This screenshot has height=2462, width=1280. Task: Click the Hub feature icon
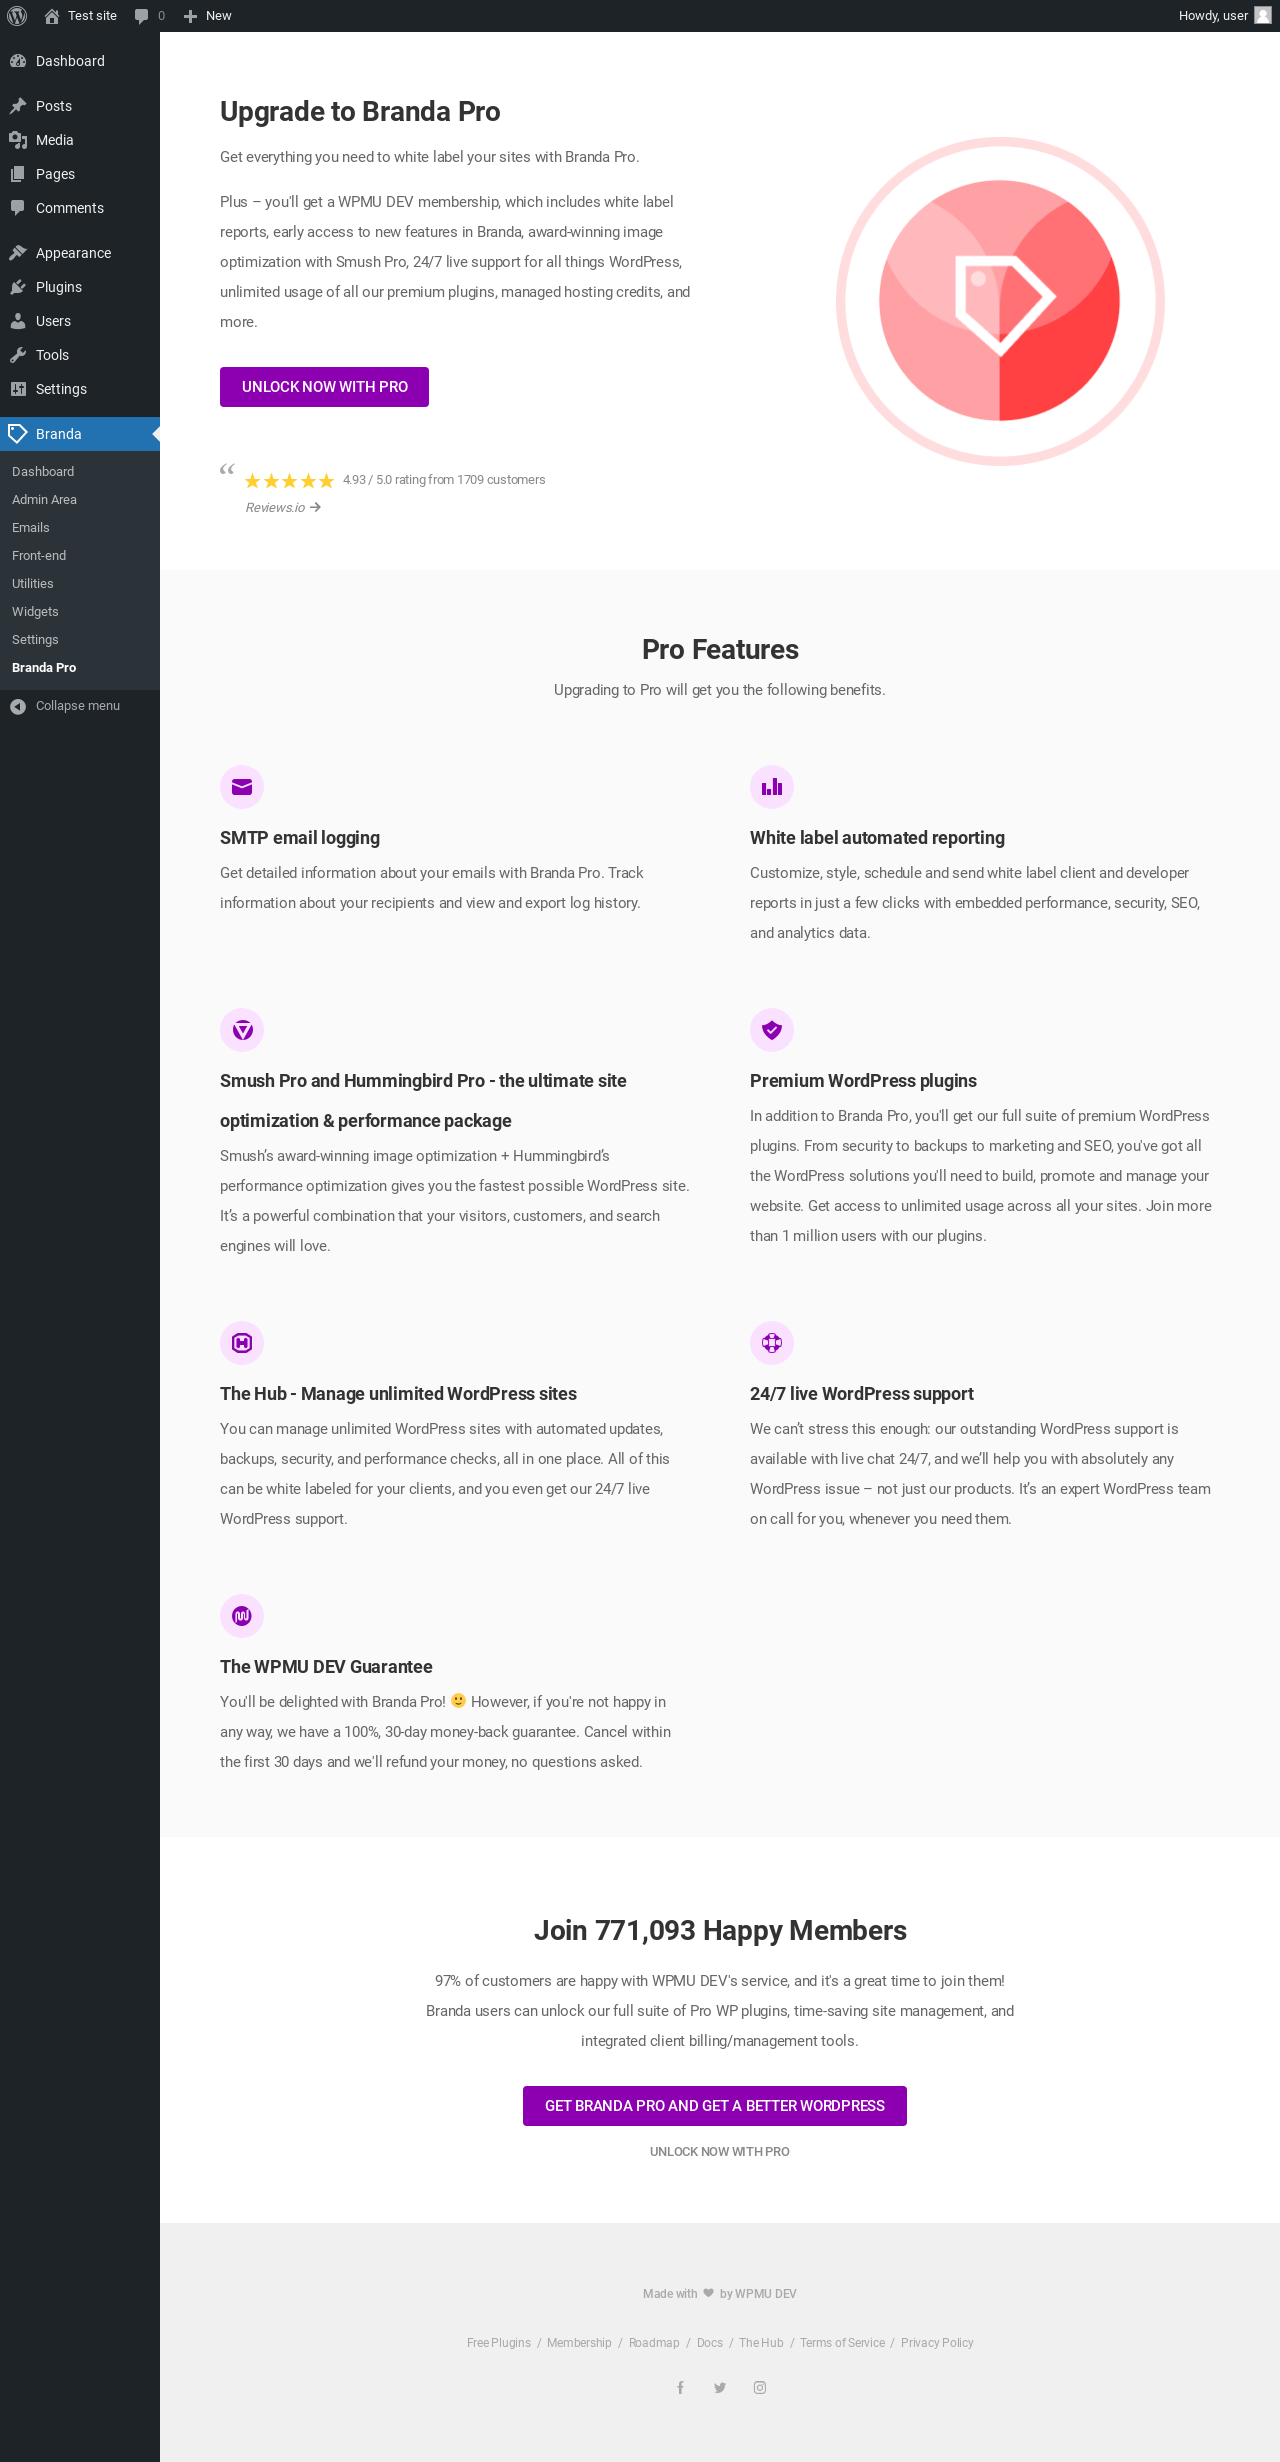point(242,1342)
